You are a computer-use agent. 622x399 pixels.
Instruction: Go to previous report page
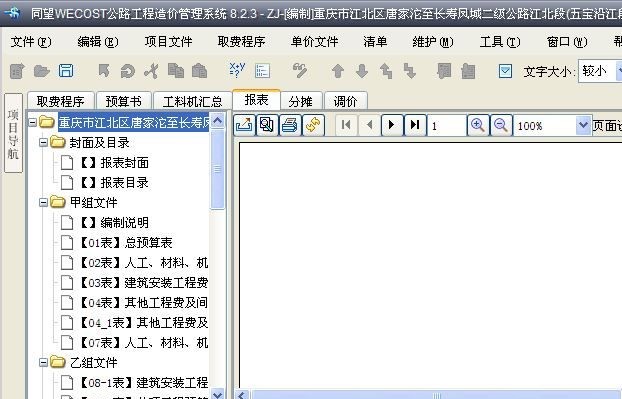pos(369,125)
